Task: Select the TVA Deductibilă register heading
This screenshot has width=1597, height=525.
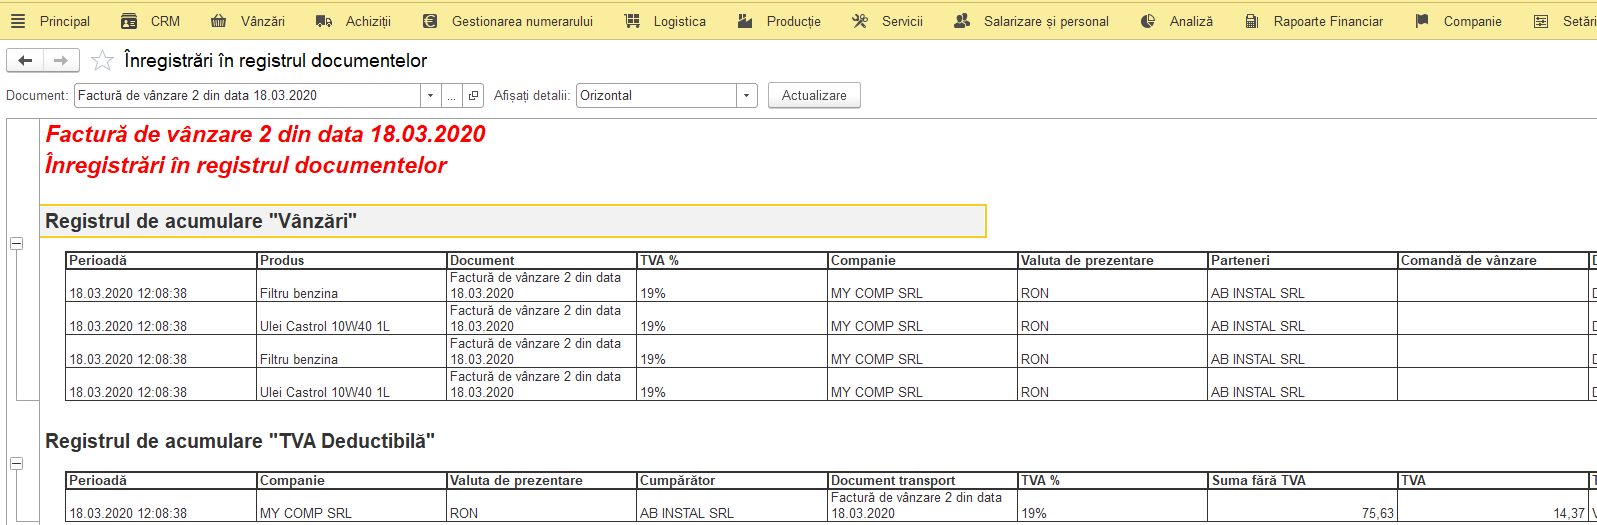Action: point(240,441)
